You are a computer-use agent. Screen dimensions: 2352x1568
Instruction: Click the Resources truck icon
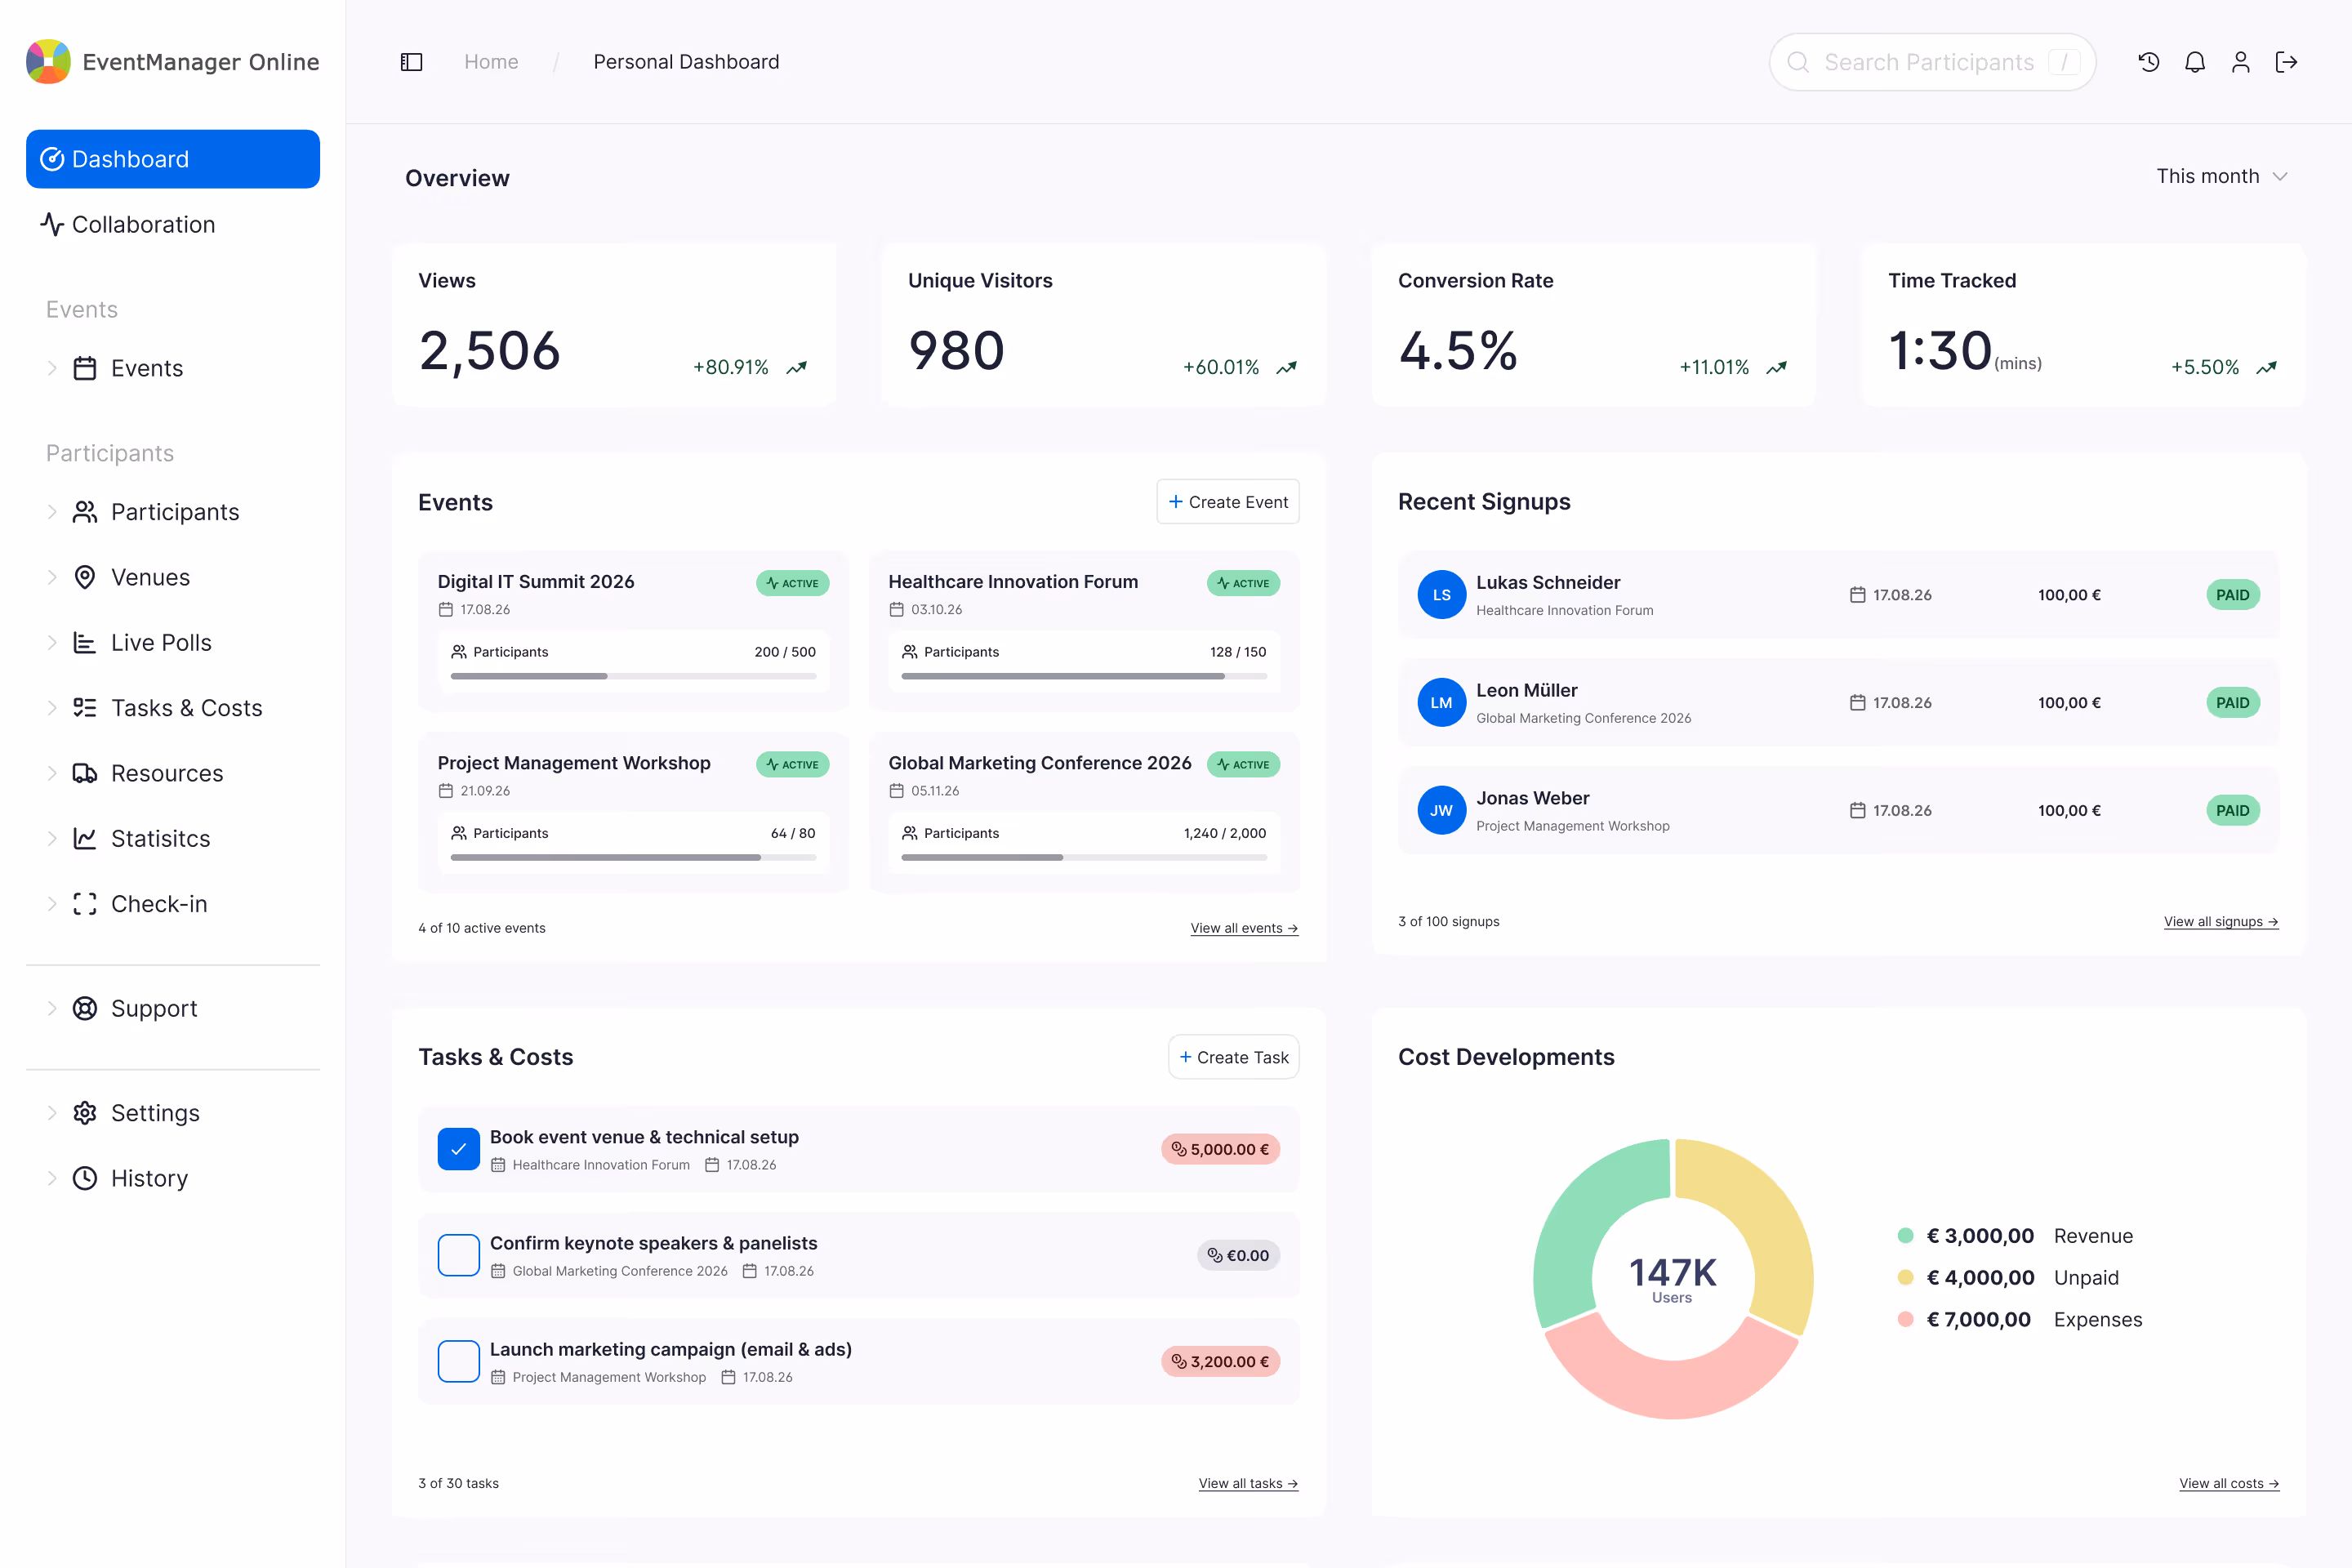85,773
